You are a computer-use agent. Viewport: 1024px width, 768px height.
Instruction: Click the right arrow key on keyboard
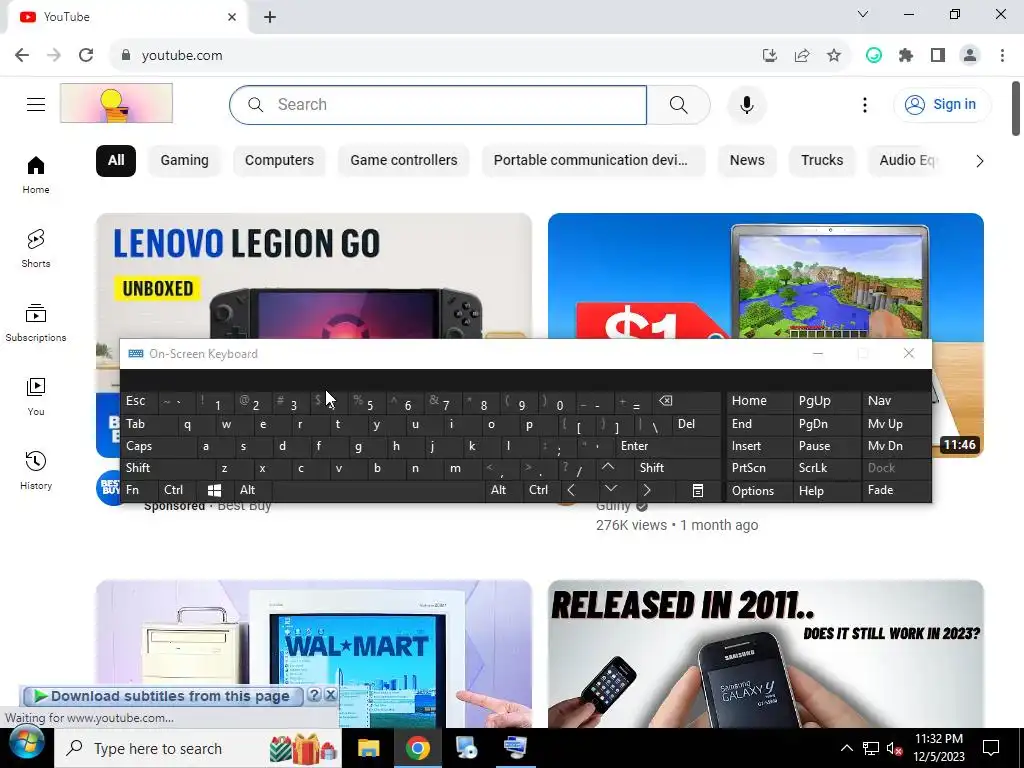click(x=647, y=490)
